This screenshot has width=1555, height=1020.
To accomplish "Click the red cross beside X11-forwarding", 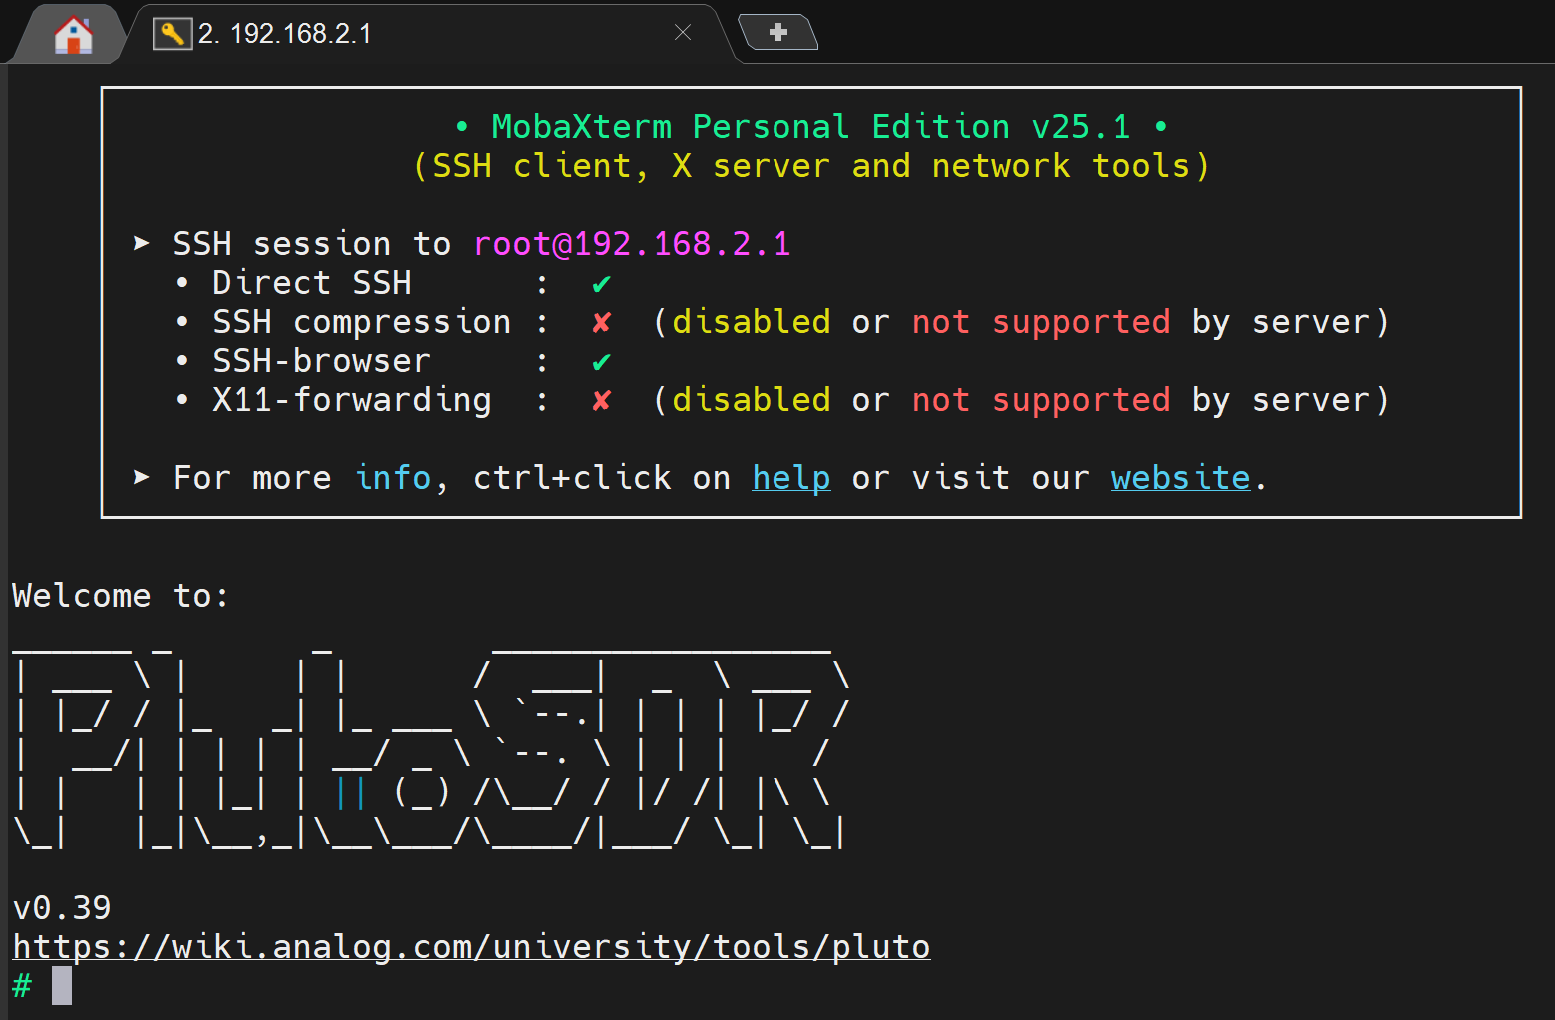I will click(x=600, y=399).
